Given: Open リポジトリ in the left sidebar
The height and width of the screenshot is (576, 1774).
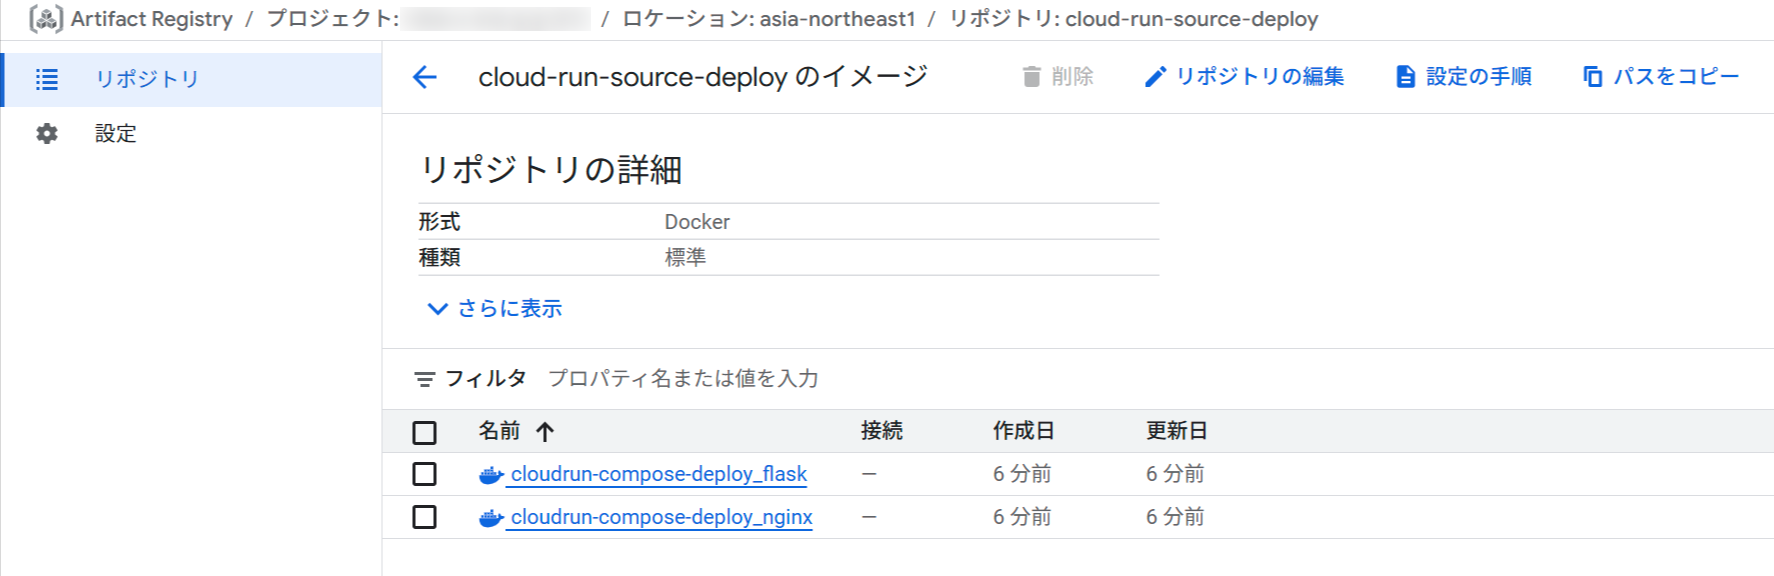Looking at the screenshot, I should pos(147,79).
